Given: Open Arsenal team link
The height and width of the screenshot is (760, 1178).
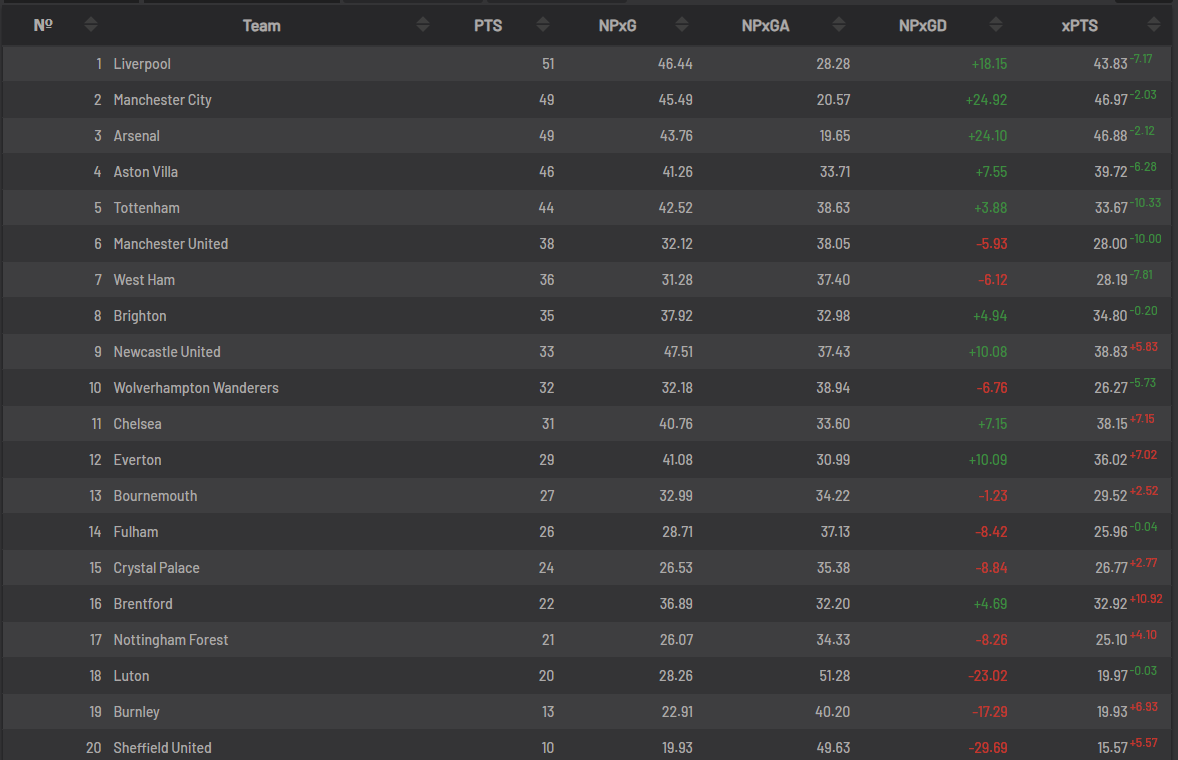Looking at the screenshot, I should (x=137, y=136).
